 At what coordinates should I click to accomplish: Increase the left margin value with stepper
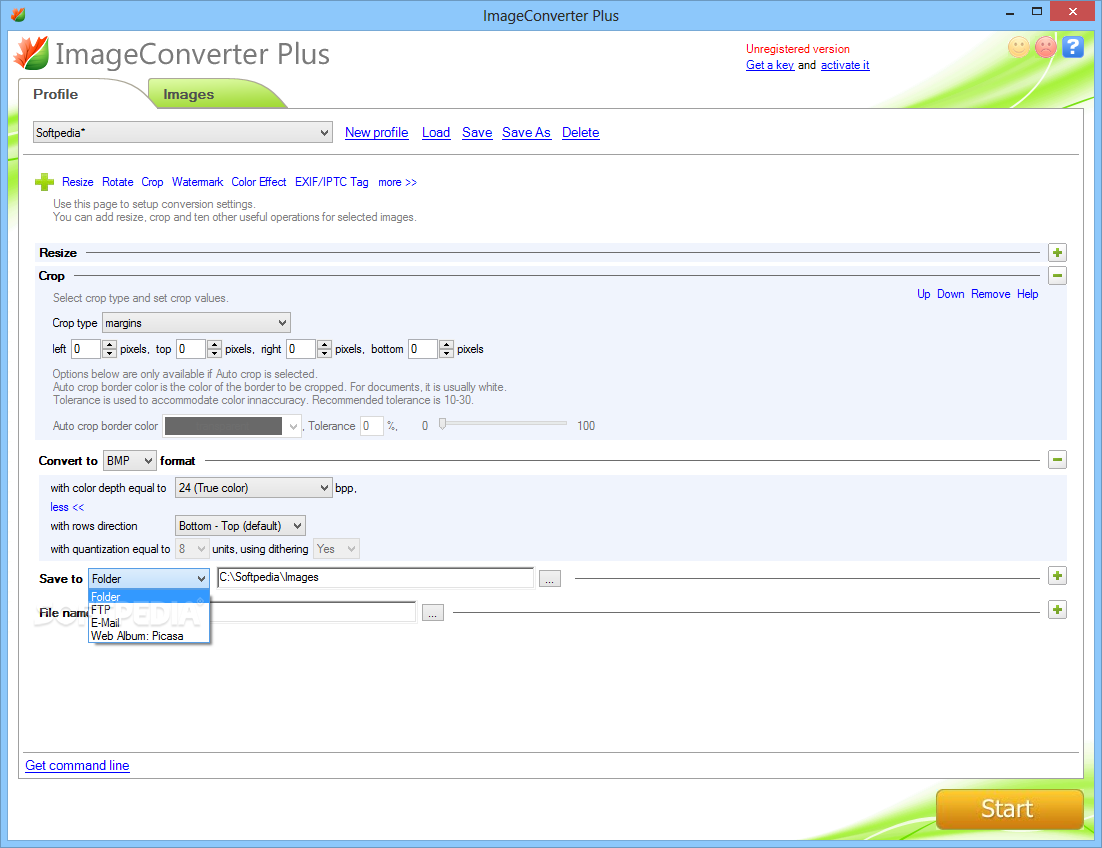(109, 344)
